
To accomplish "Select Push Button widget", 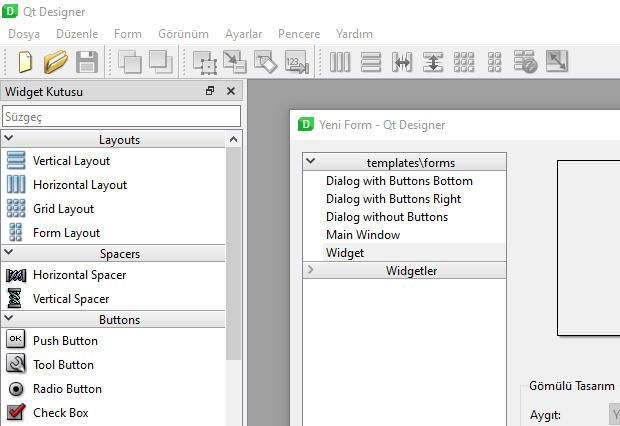I will click(x=113, y=341).
